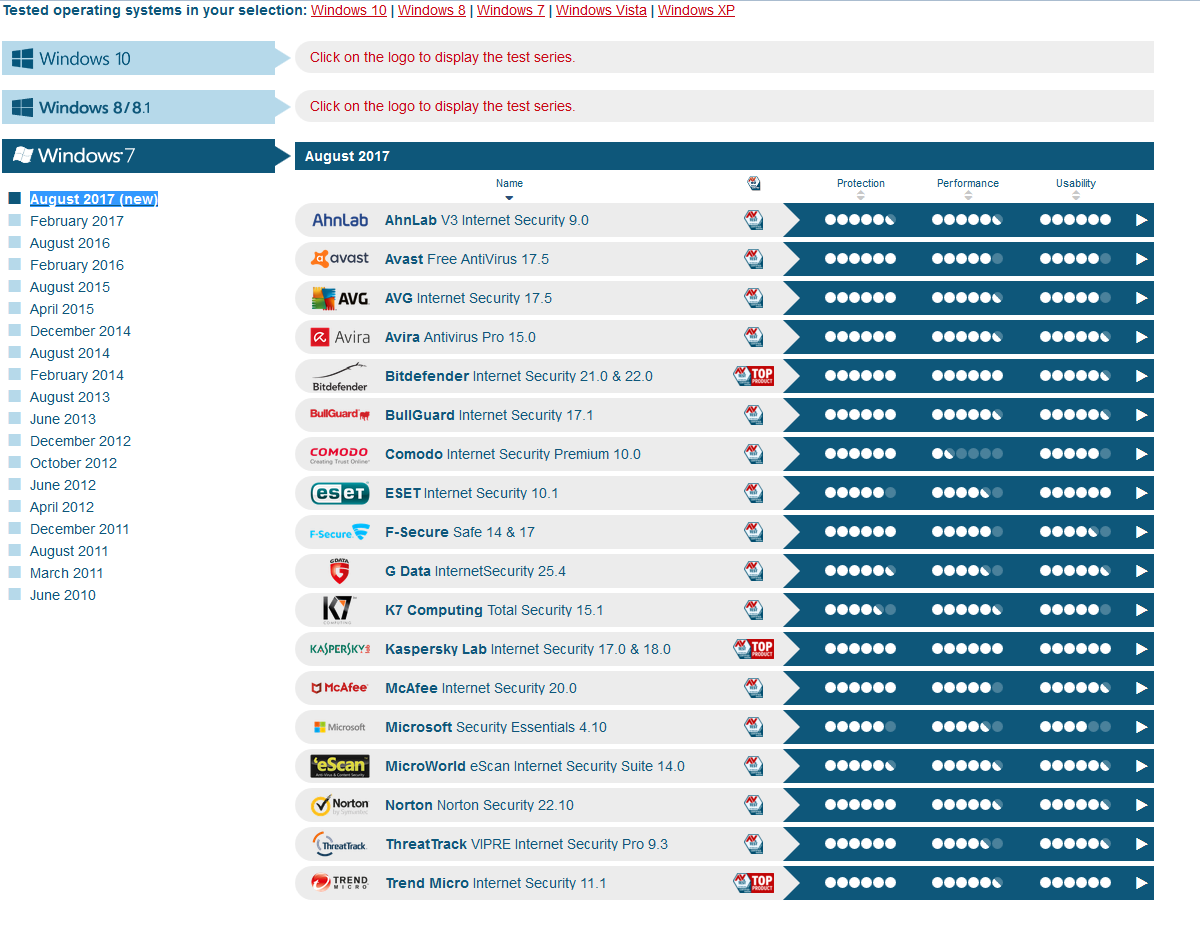The width and height of the screenshot is (1200, 925).
Task: Select December 2014 test series
Action: point(80,331)
